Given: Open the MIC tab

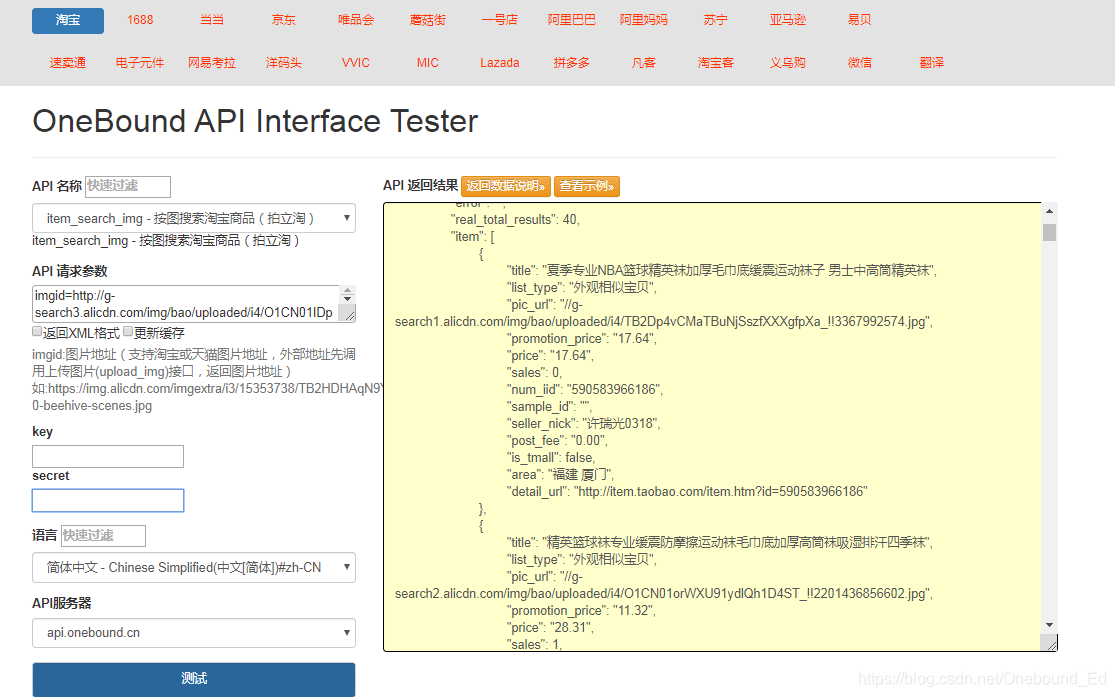Looking at the screenshot, I should coord(427,63).
